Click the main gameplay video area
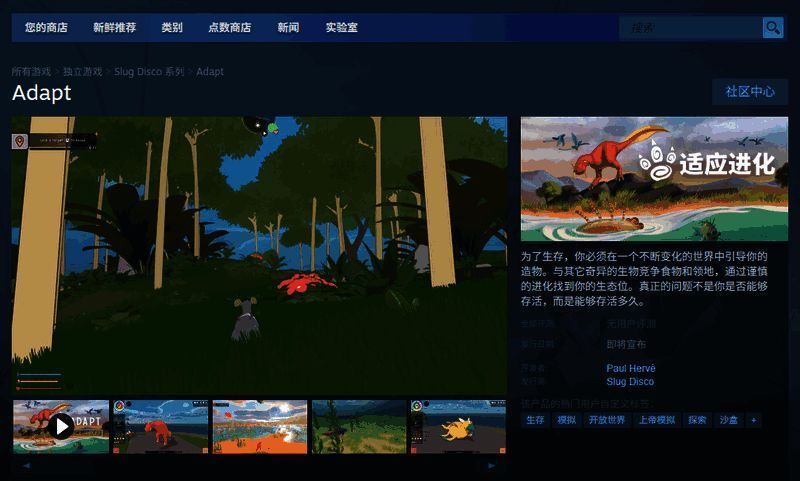Viewport: 800px width, 481px height. tap(259, 256)
